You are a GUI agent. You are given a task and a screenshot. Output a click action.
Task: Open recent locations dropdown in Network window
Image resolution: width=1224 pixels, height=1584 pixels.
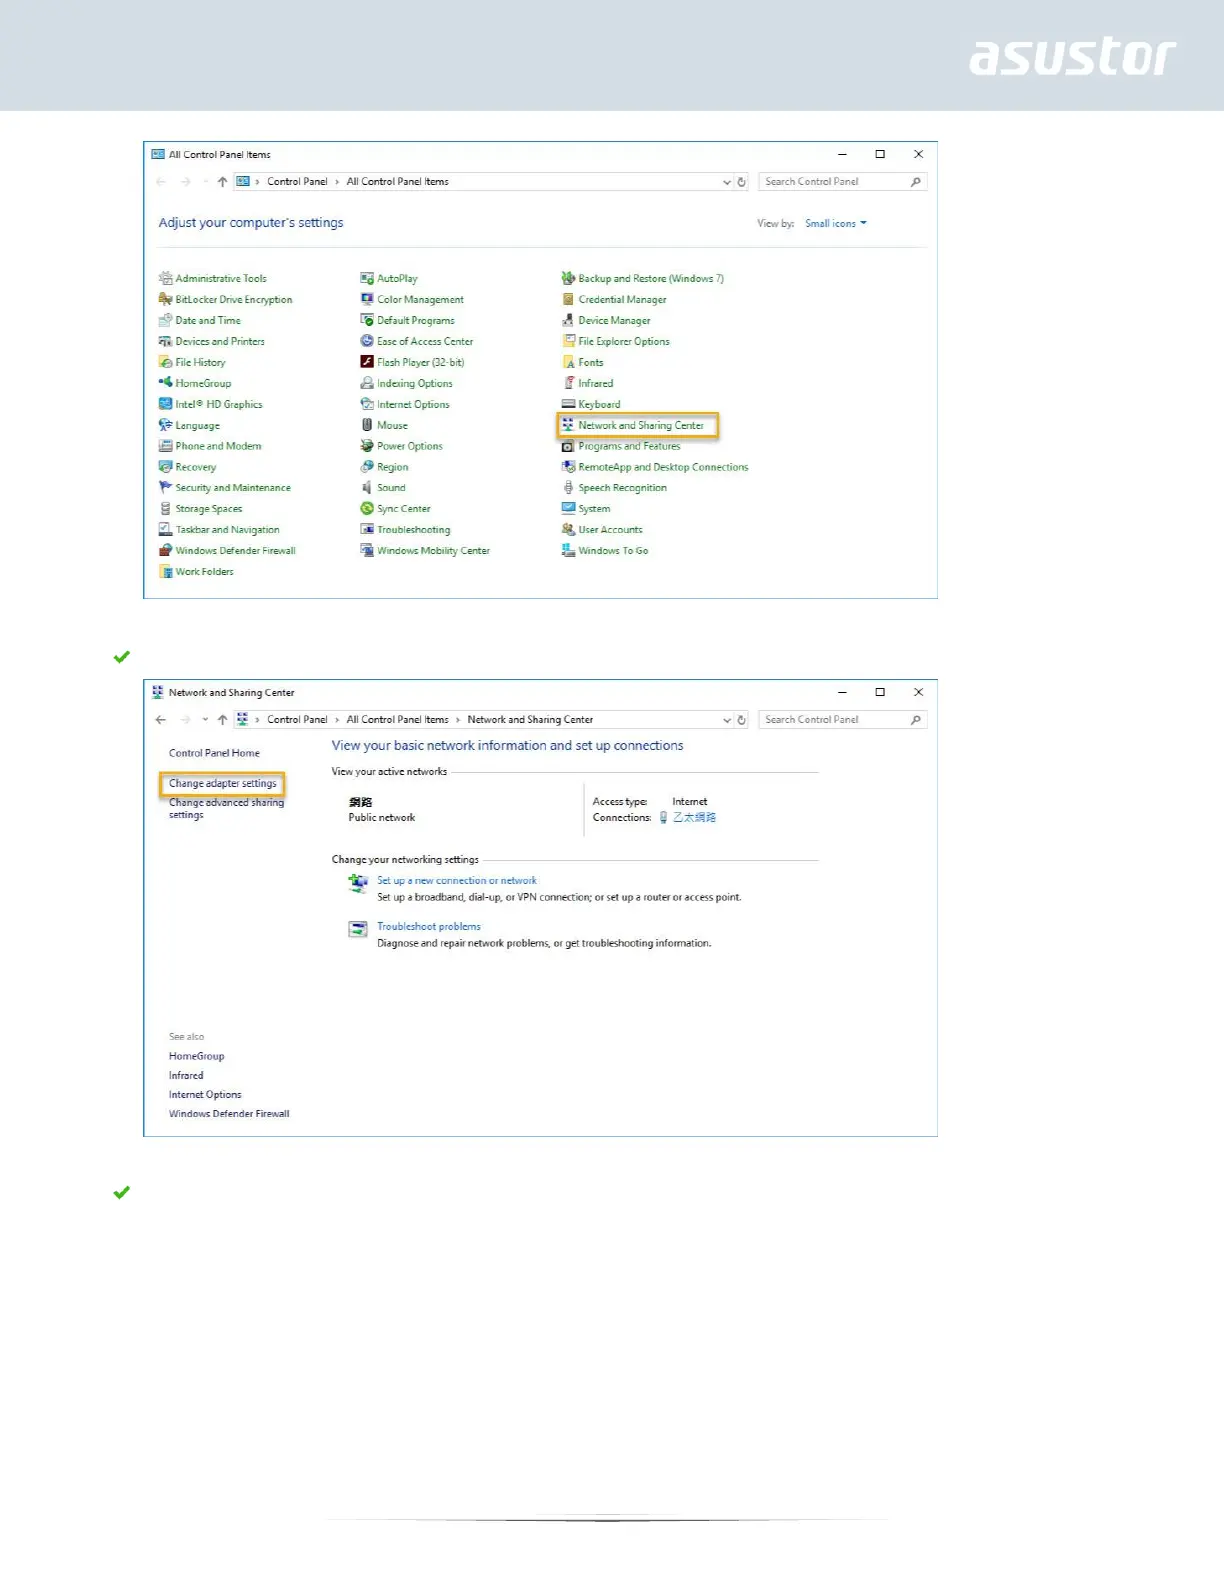(205, 720)
